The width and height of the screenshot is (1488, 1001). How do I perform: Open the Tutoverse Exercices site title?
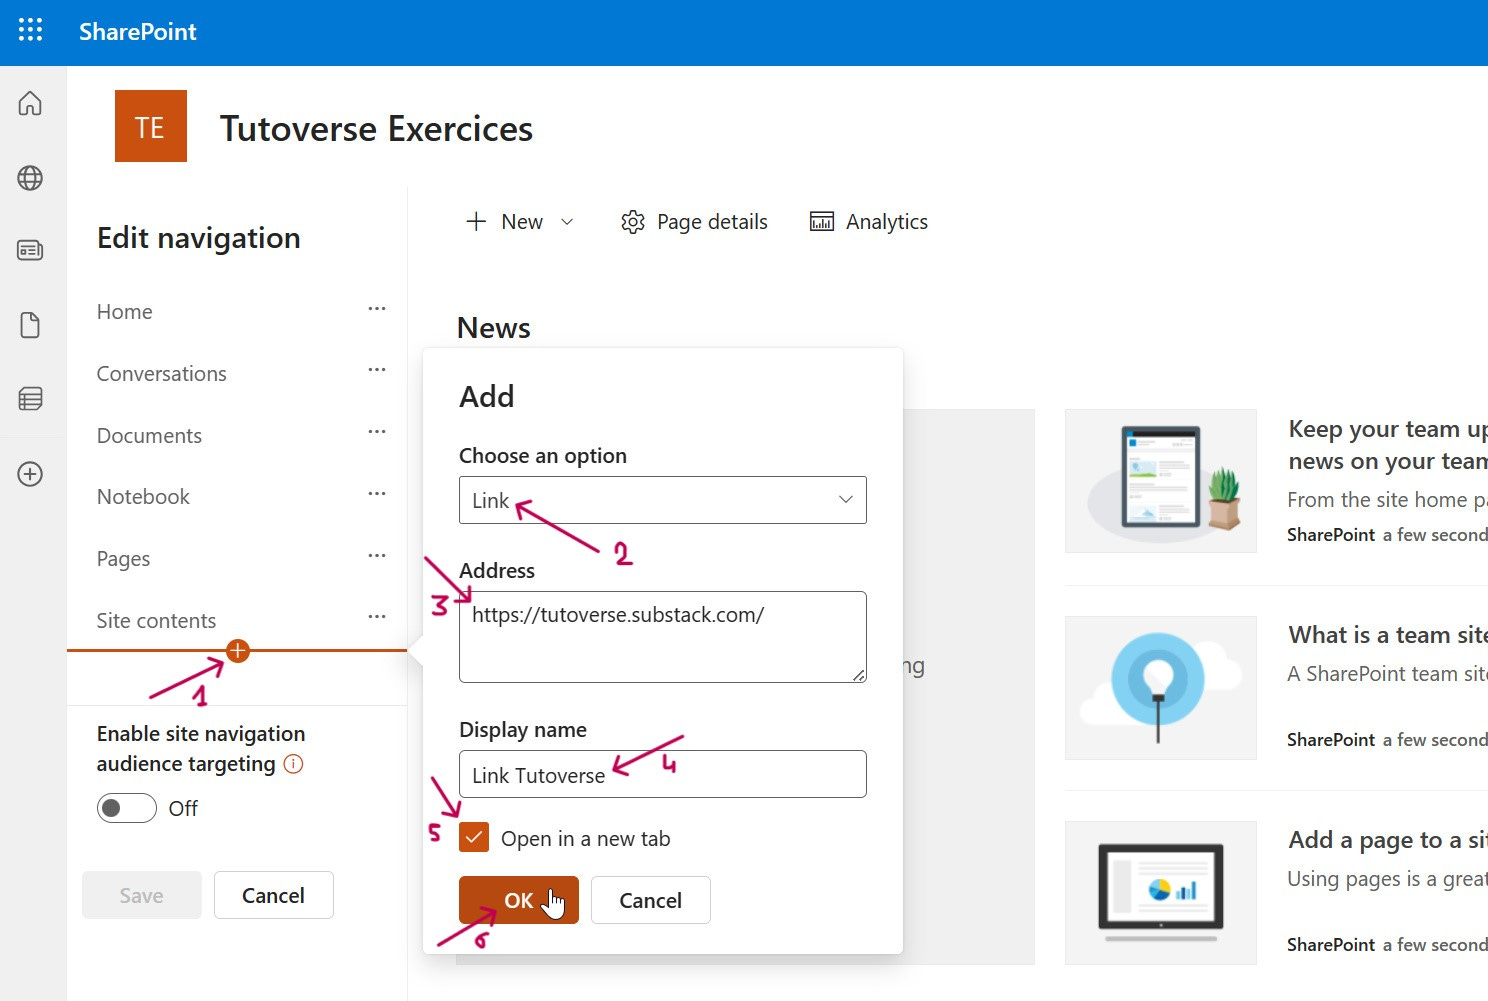pyautogui.click(x=376, y=129)
